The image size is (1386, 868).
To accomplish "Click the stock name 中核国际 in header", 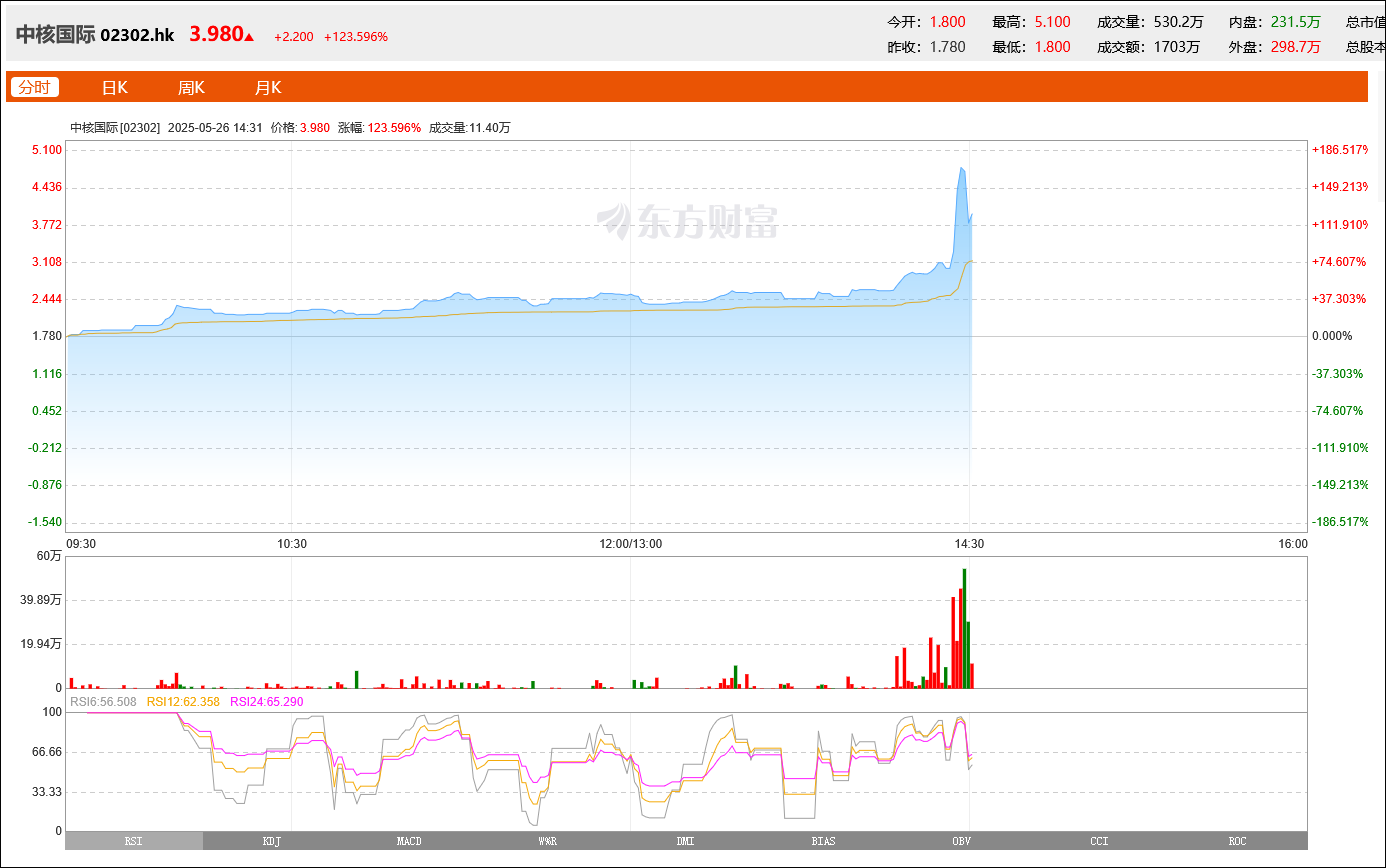I will [56, 34].
